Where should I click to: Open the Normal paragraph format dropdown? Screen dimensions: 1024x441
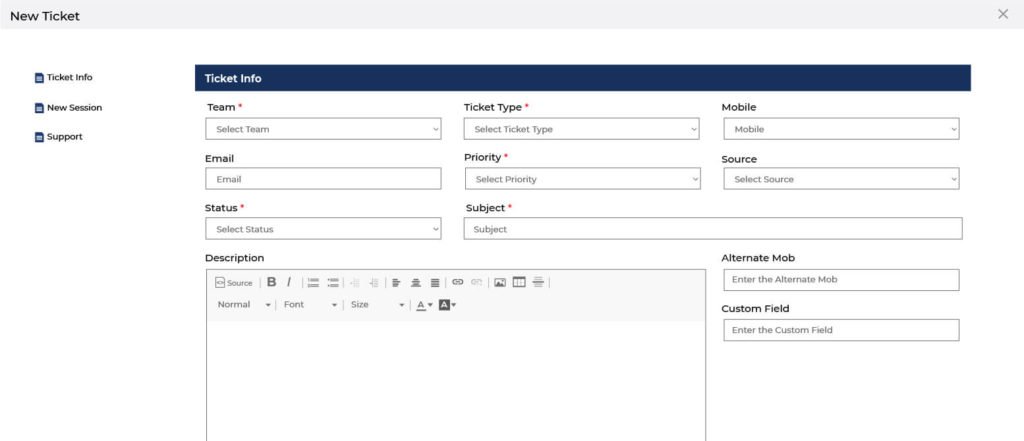[244, 305]
